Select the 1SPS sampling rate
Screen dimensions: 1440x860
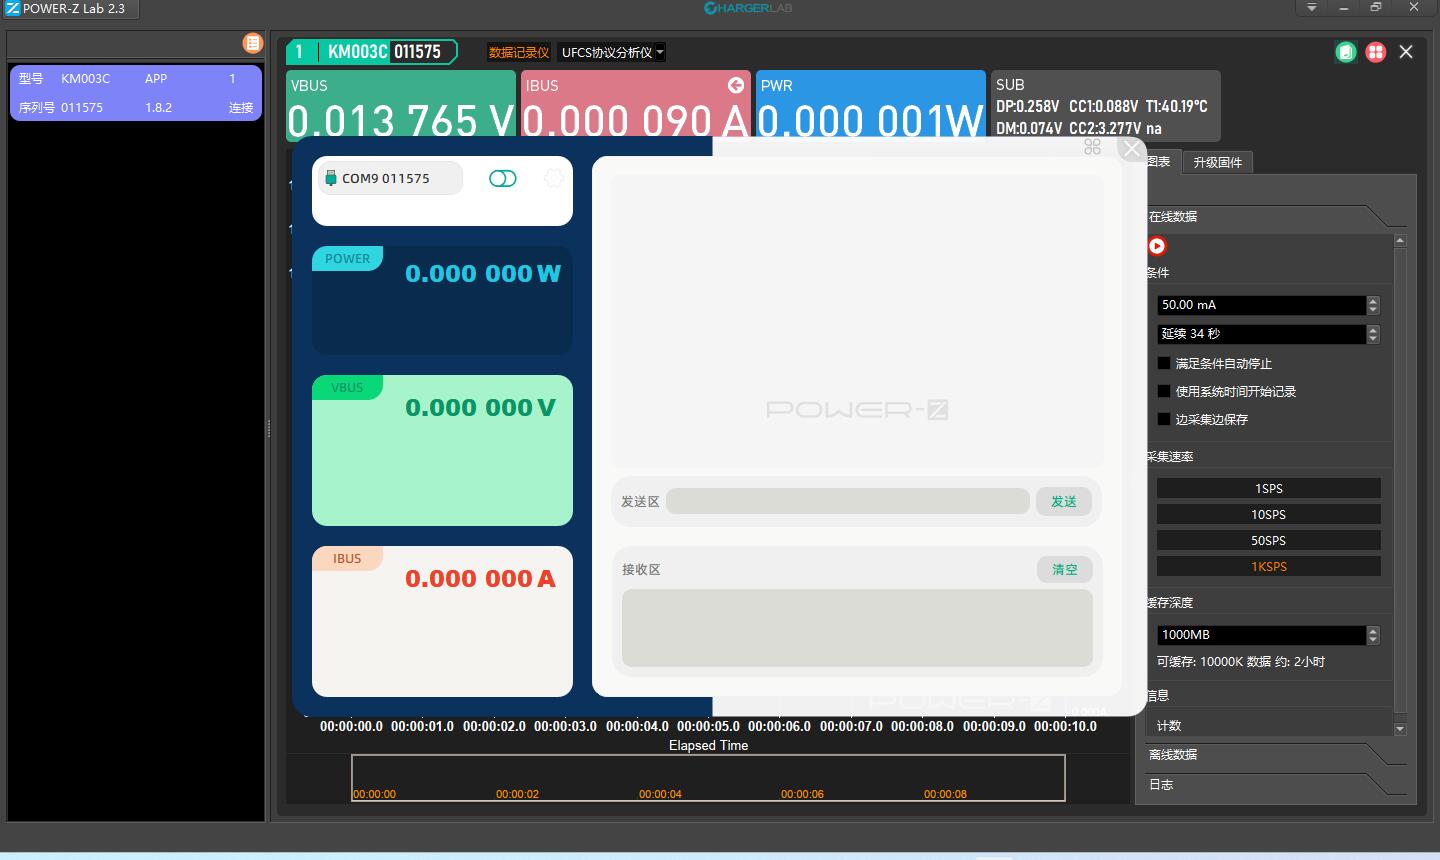click(1268, 488)
